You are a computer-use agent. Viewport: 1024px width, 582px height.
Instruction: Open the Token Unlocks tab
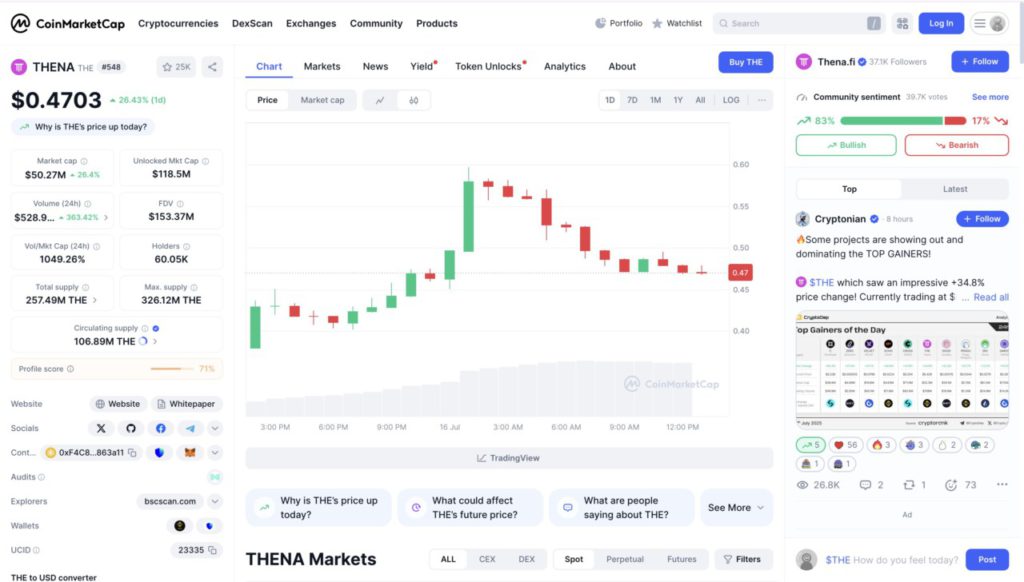(490, 66)
